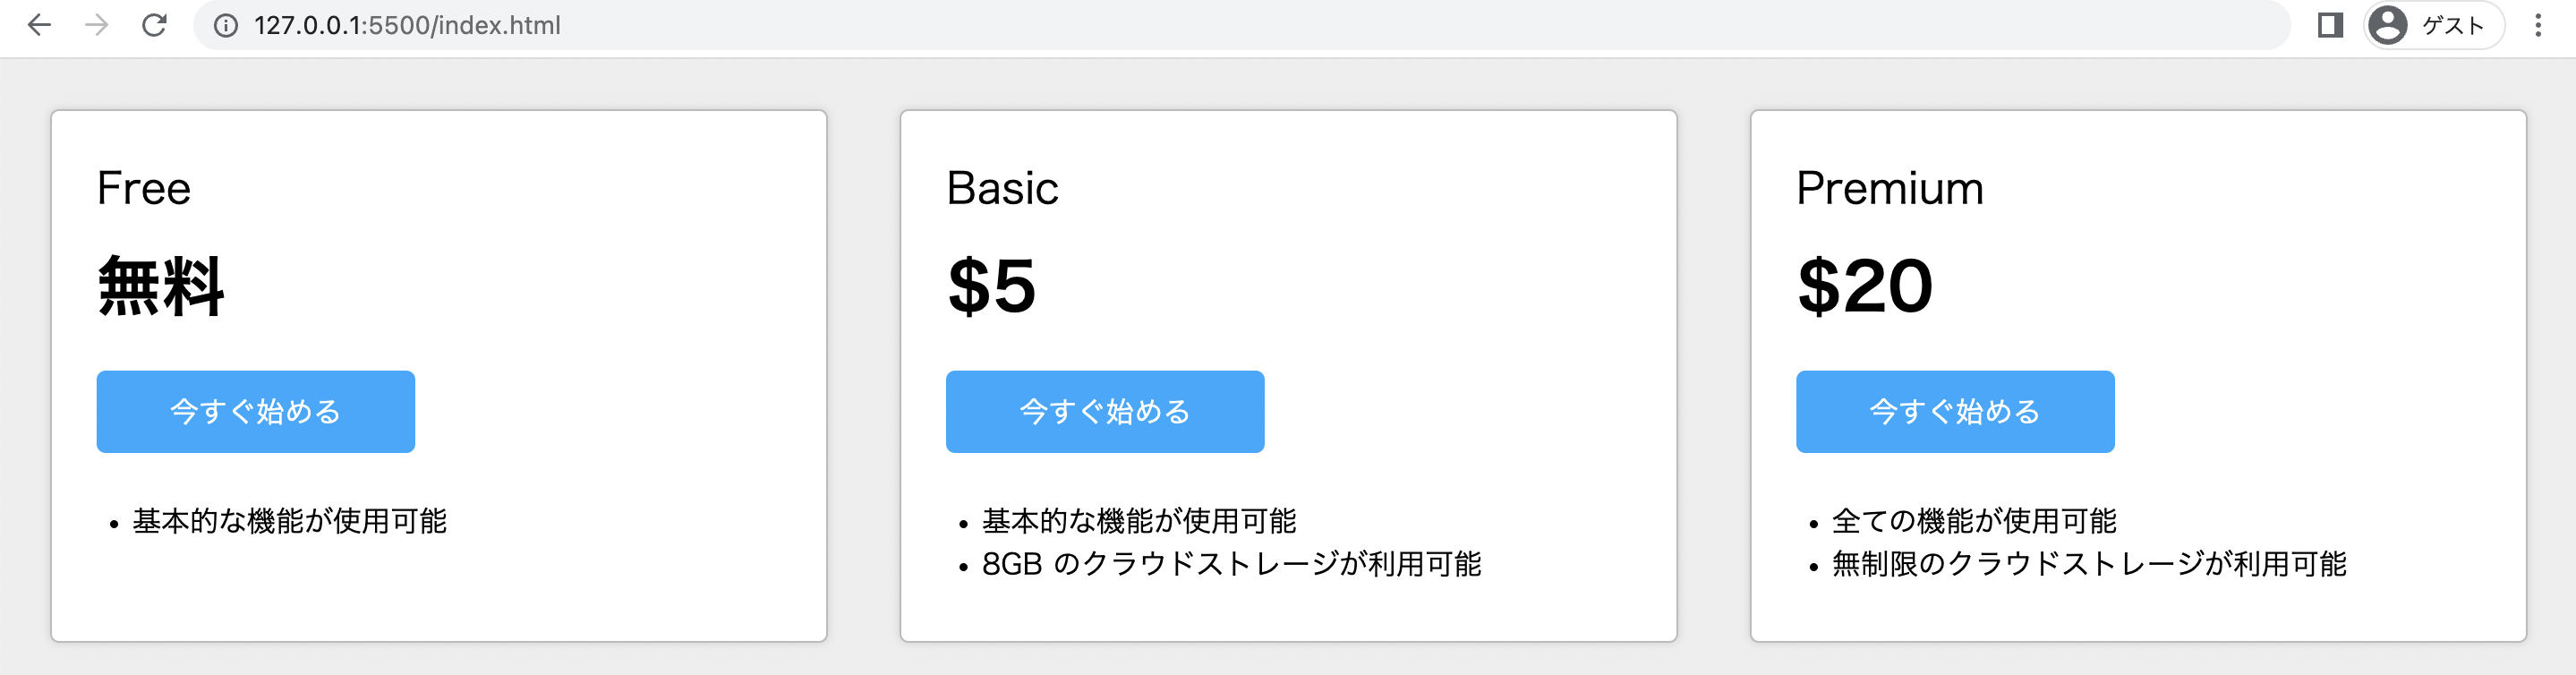Open the side panel icon near profile
The image size is (2576, 675).
[x=2329, y=25]
